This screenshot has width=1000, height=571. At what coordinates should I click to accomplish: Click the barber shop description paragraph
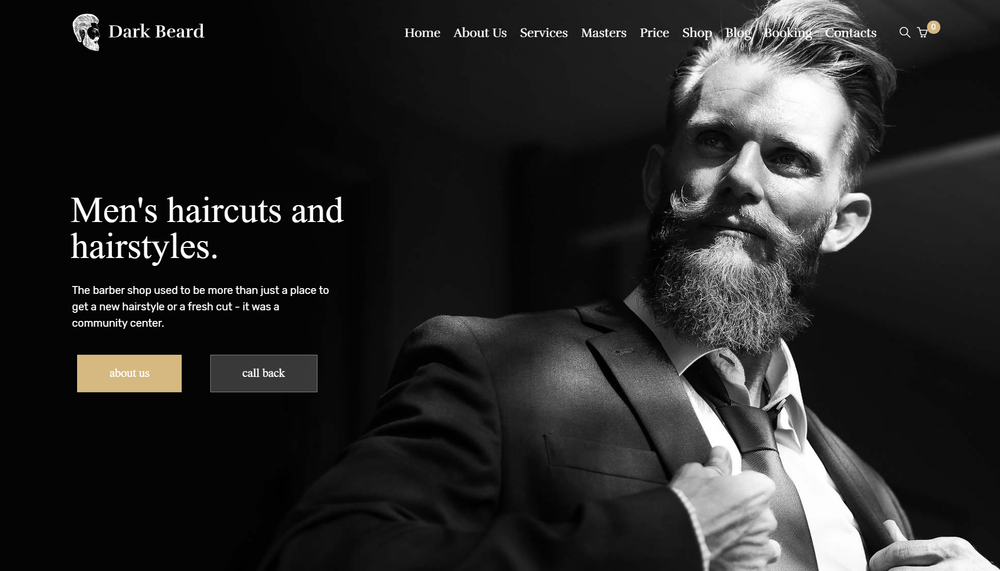point(200,306)
